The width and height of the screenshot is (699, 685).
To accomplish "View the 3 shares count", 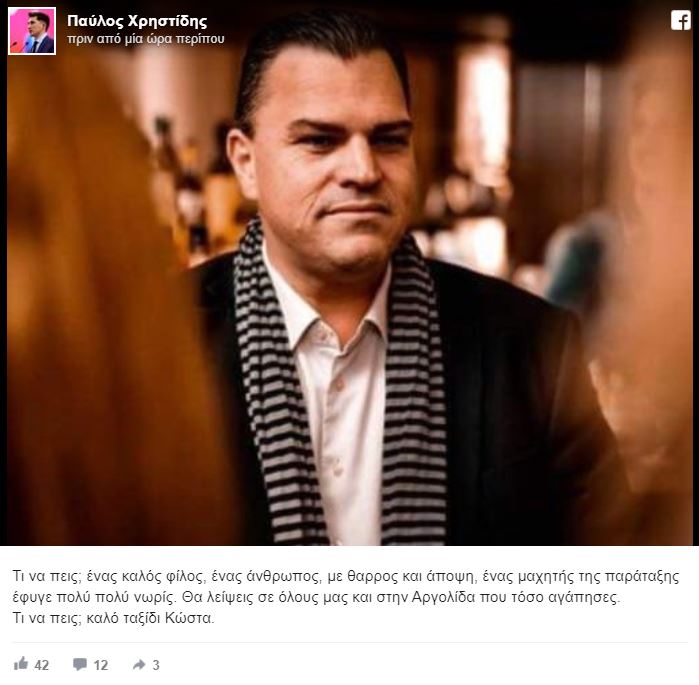I will pyautogui.click(x=156, y=665).
